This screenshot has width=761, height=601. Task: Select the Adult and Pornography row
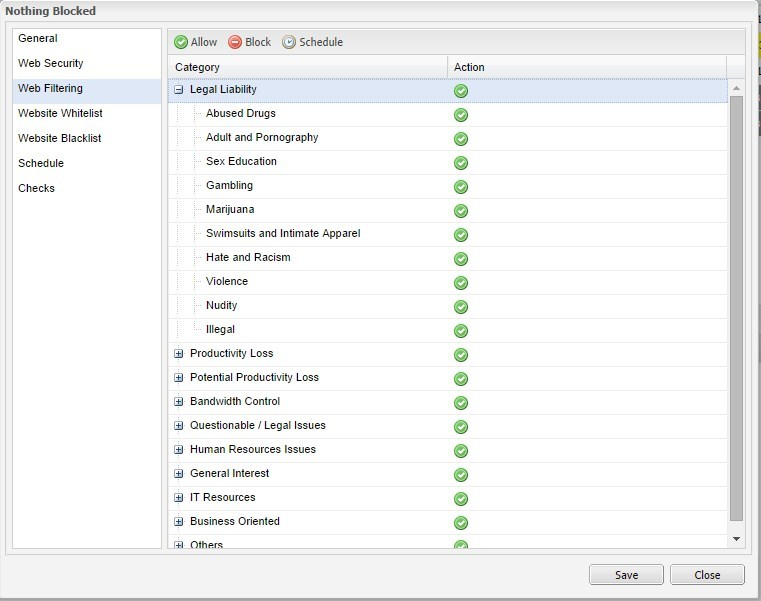click(x=448, y=139)
